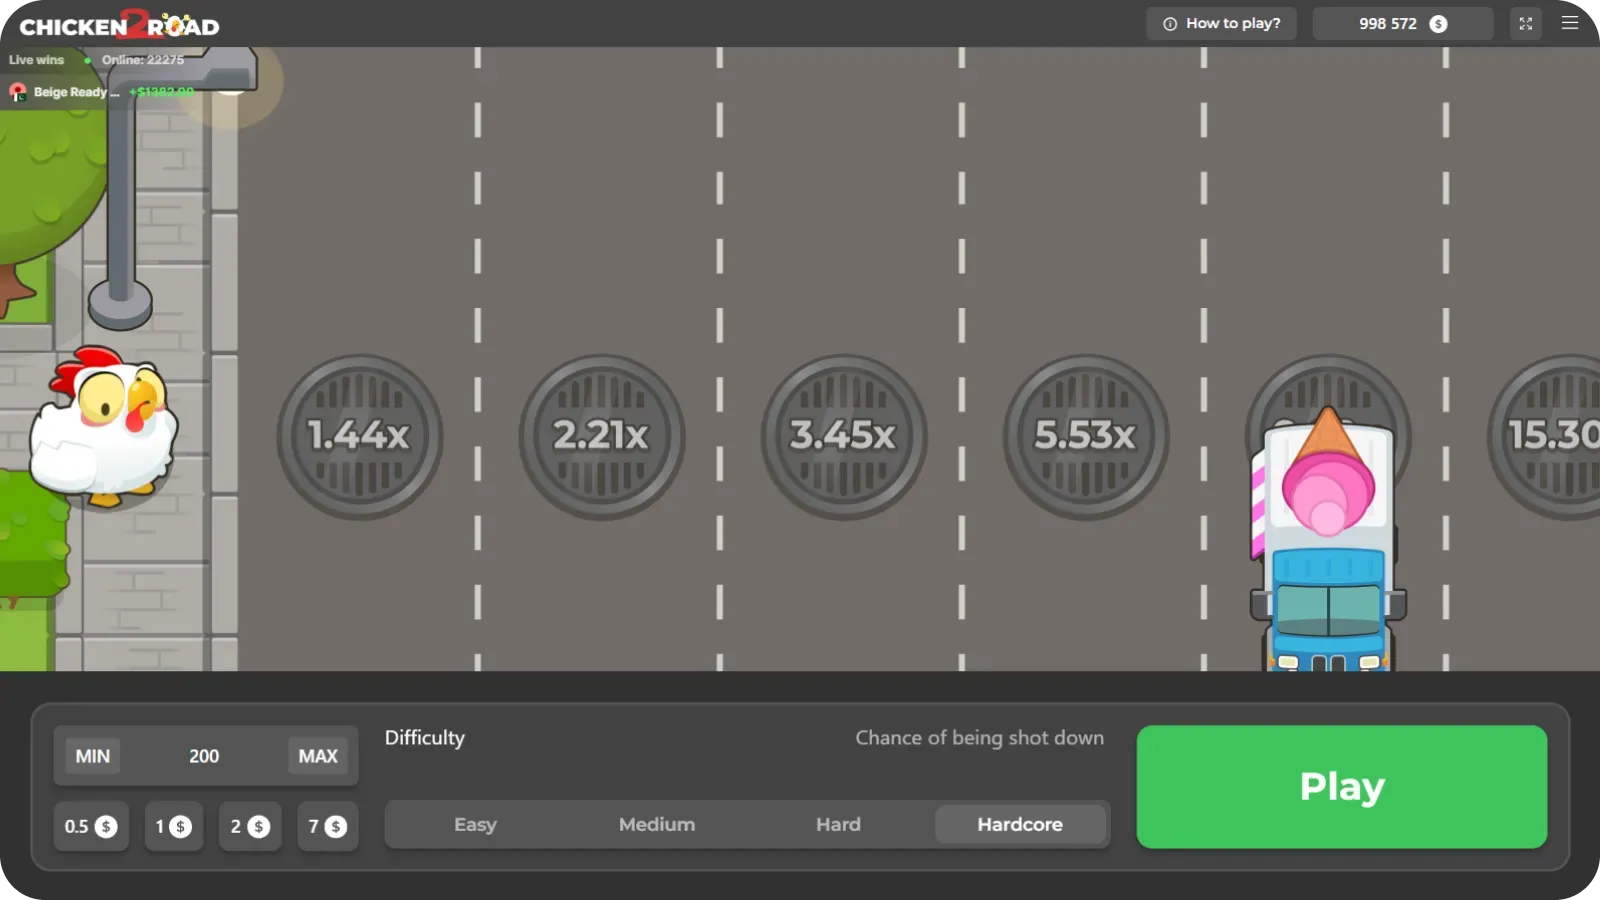Select the 3.45x manhole cover
1600x900 pixels.
pos(843,436)
